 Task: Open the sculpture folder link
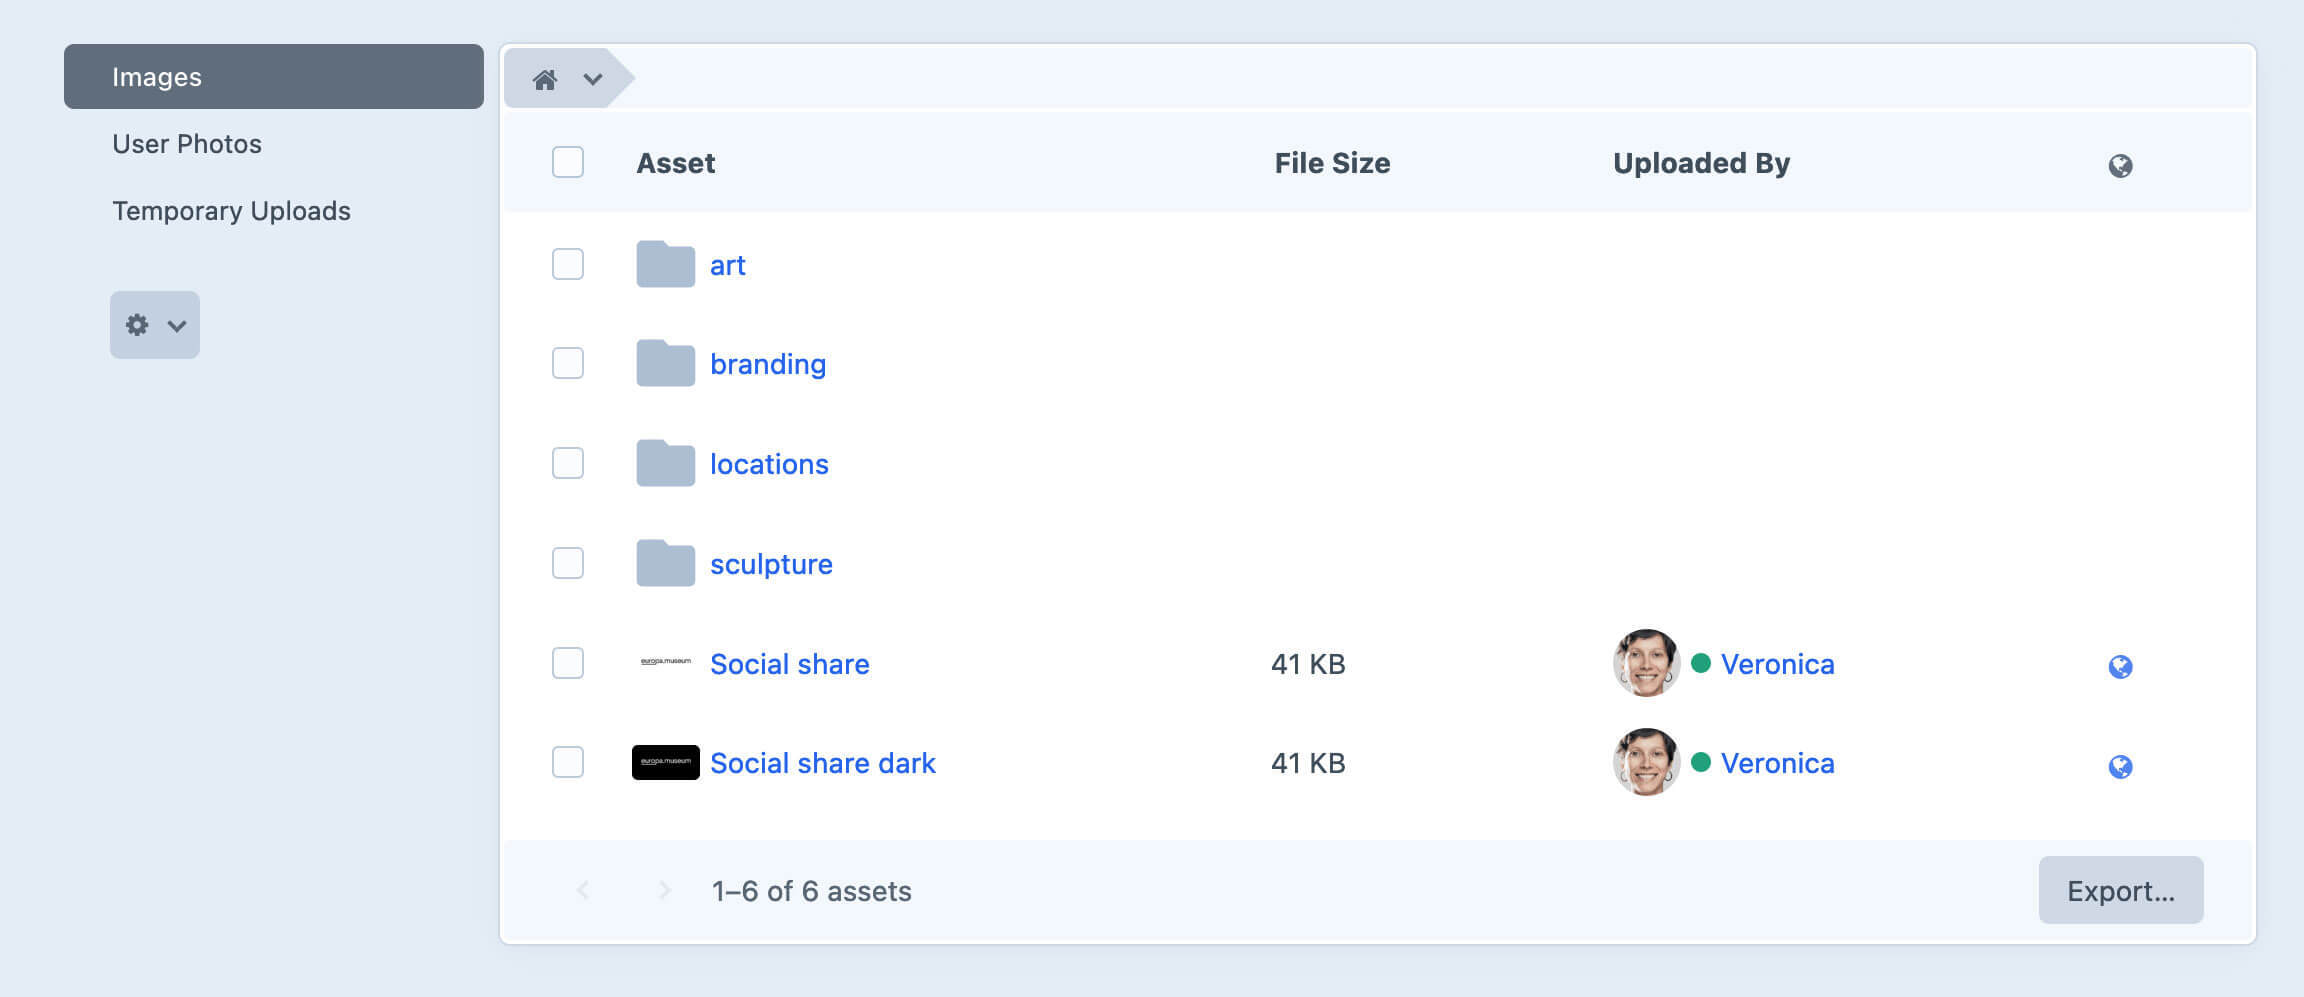[x=771, y=564]
